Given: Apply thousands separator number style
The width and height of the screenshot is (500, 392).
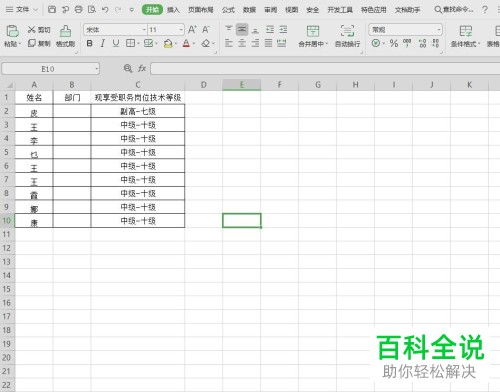Looking at the screenshot, I should [x=407, y=43].
